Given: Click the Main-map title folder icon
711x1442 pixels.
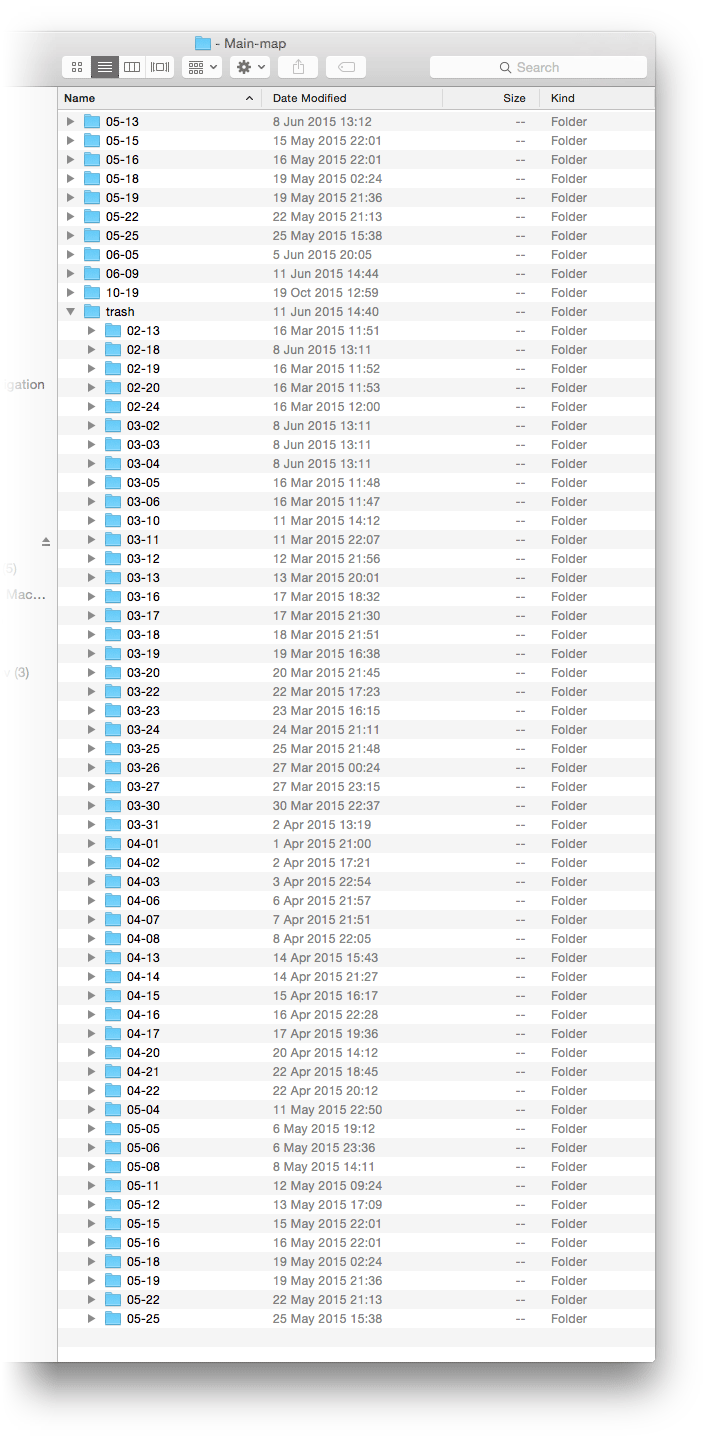Looking at the screenshot, I should coord(203,43).
